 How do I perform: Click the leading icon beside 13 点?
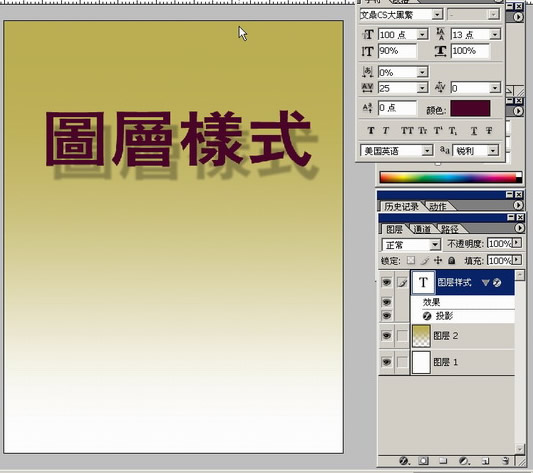(441, 34)
